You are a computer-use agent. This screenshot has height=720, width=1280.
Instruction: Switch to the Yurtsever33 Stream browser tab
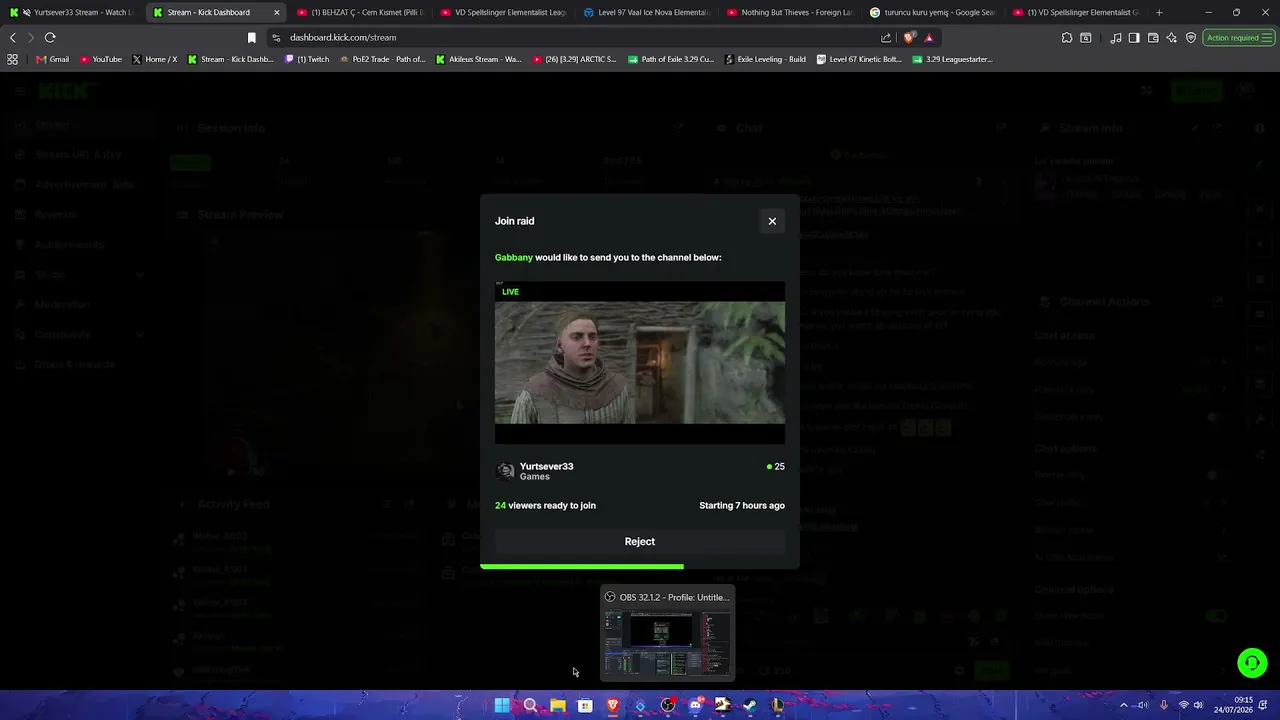[74, 13]
